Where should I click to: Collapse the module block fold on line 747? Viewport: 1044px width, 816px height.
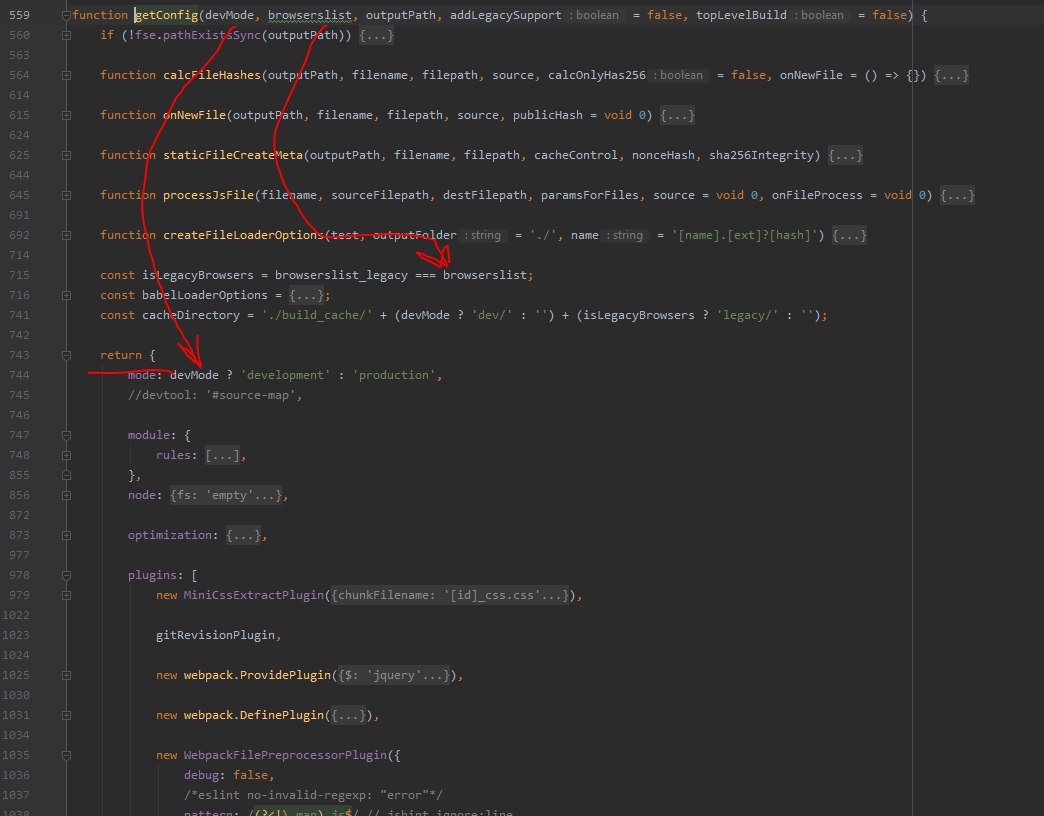(x=66, y=435)
